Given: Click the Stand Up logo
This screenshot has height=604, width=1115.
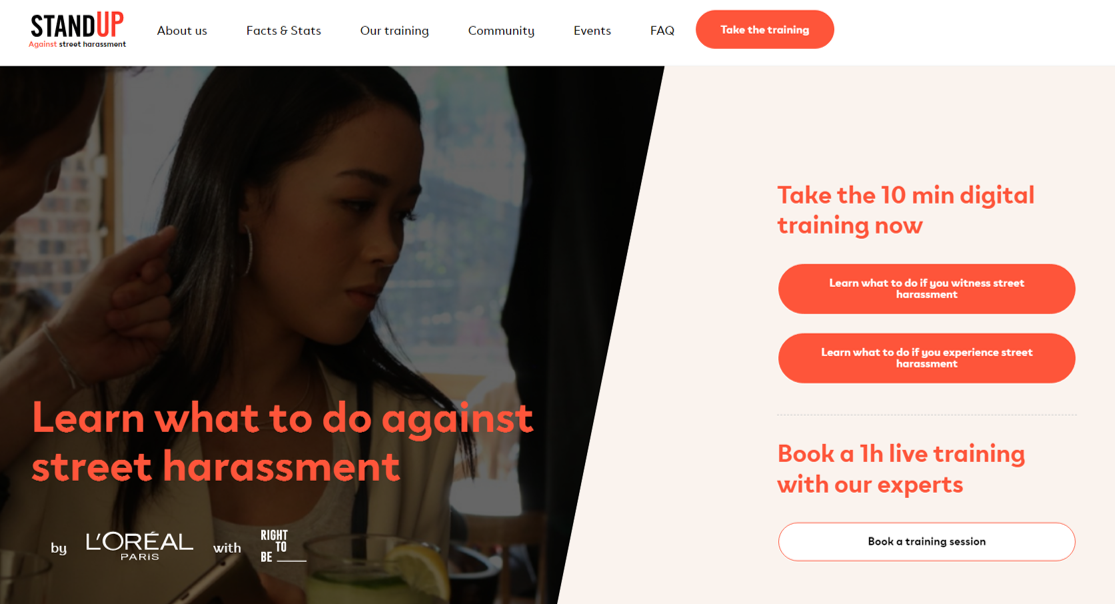Looking at the screenshot, I should click(x=78, y=30).
